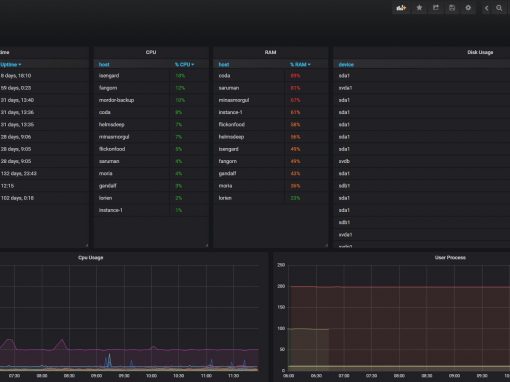Sort CPU table by host column header

click(x=104, y=64)
